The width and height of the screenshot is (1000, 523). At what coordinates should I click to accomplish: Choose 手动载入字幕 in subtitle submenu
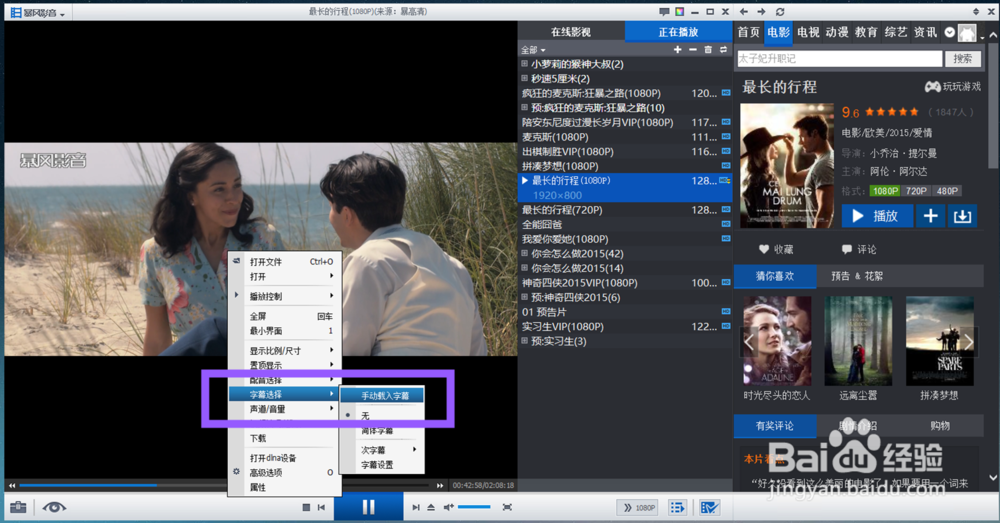pos(383,396)
